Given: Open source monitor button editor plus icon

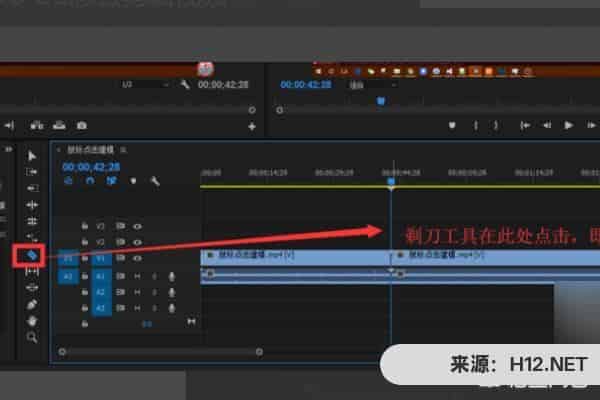Looking at the screenshot, I should click(x=252, y=126).
